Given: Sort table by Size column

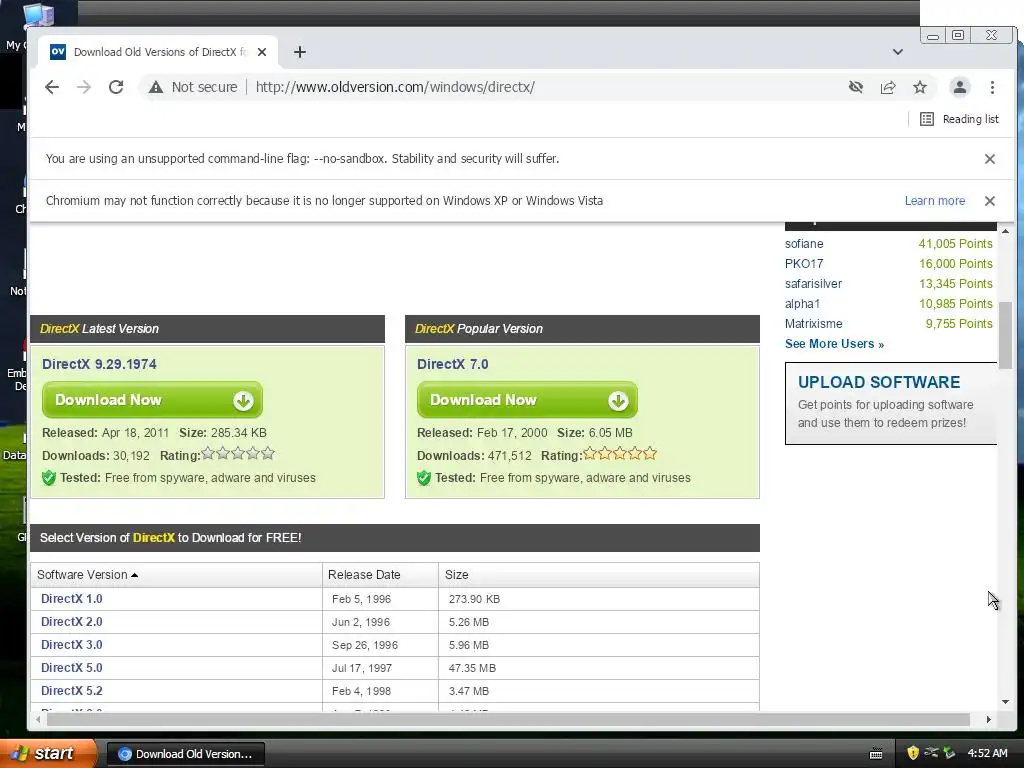Looking at the screenshot, I should (x=599, y=575).
